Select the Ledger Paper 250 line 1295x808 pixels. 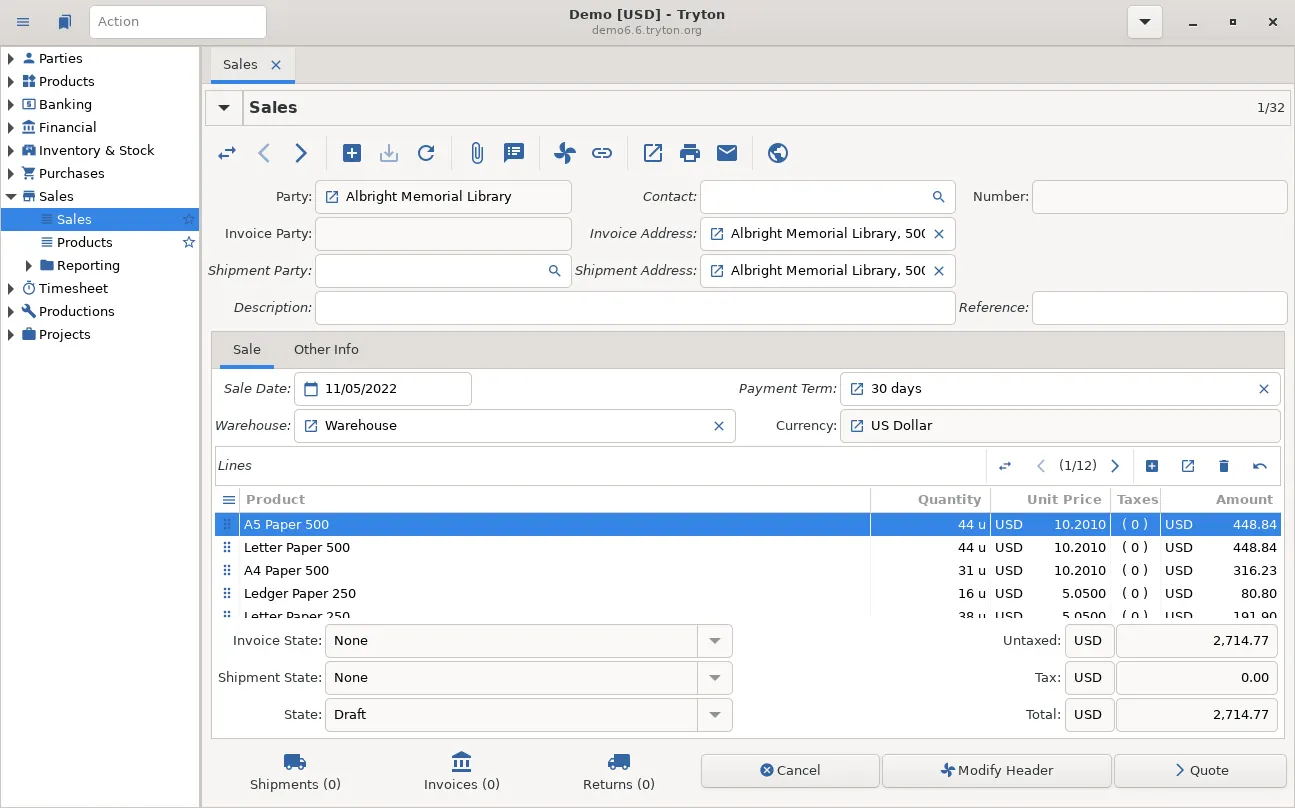pos(748,593)
